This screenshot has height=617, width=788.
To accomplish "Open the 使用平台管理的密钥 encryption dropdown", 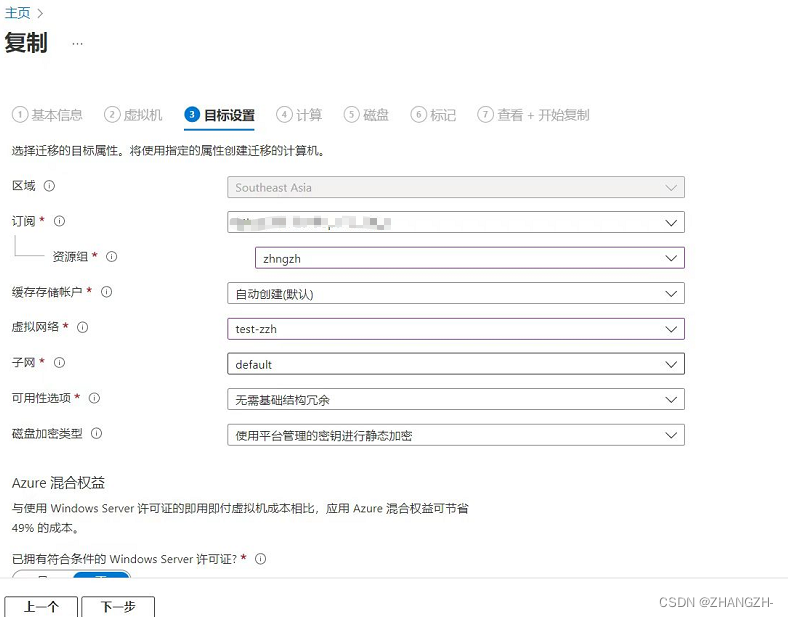I will [456, 435].
